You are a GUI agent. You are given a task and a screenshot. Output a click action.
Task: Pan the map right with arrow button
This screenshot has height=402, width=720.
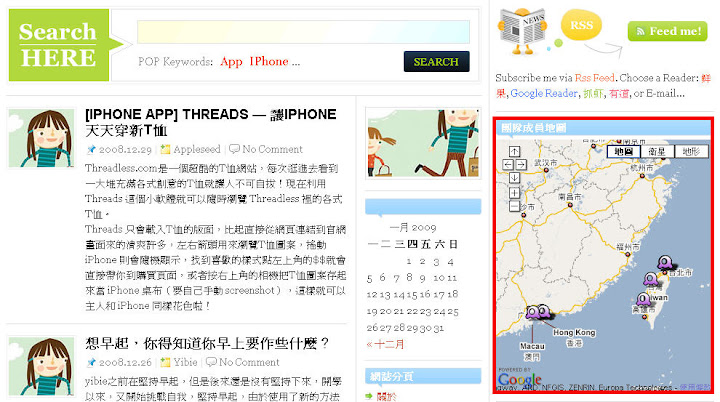tap(521, 164)
